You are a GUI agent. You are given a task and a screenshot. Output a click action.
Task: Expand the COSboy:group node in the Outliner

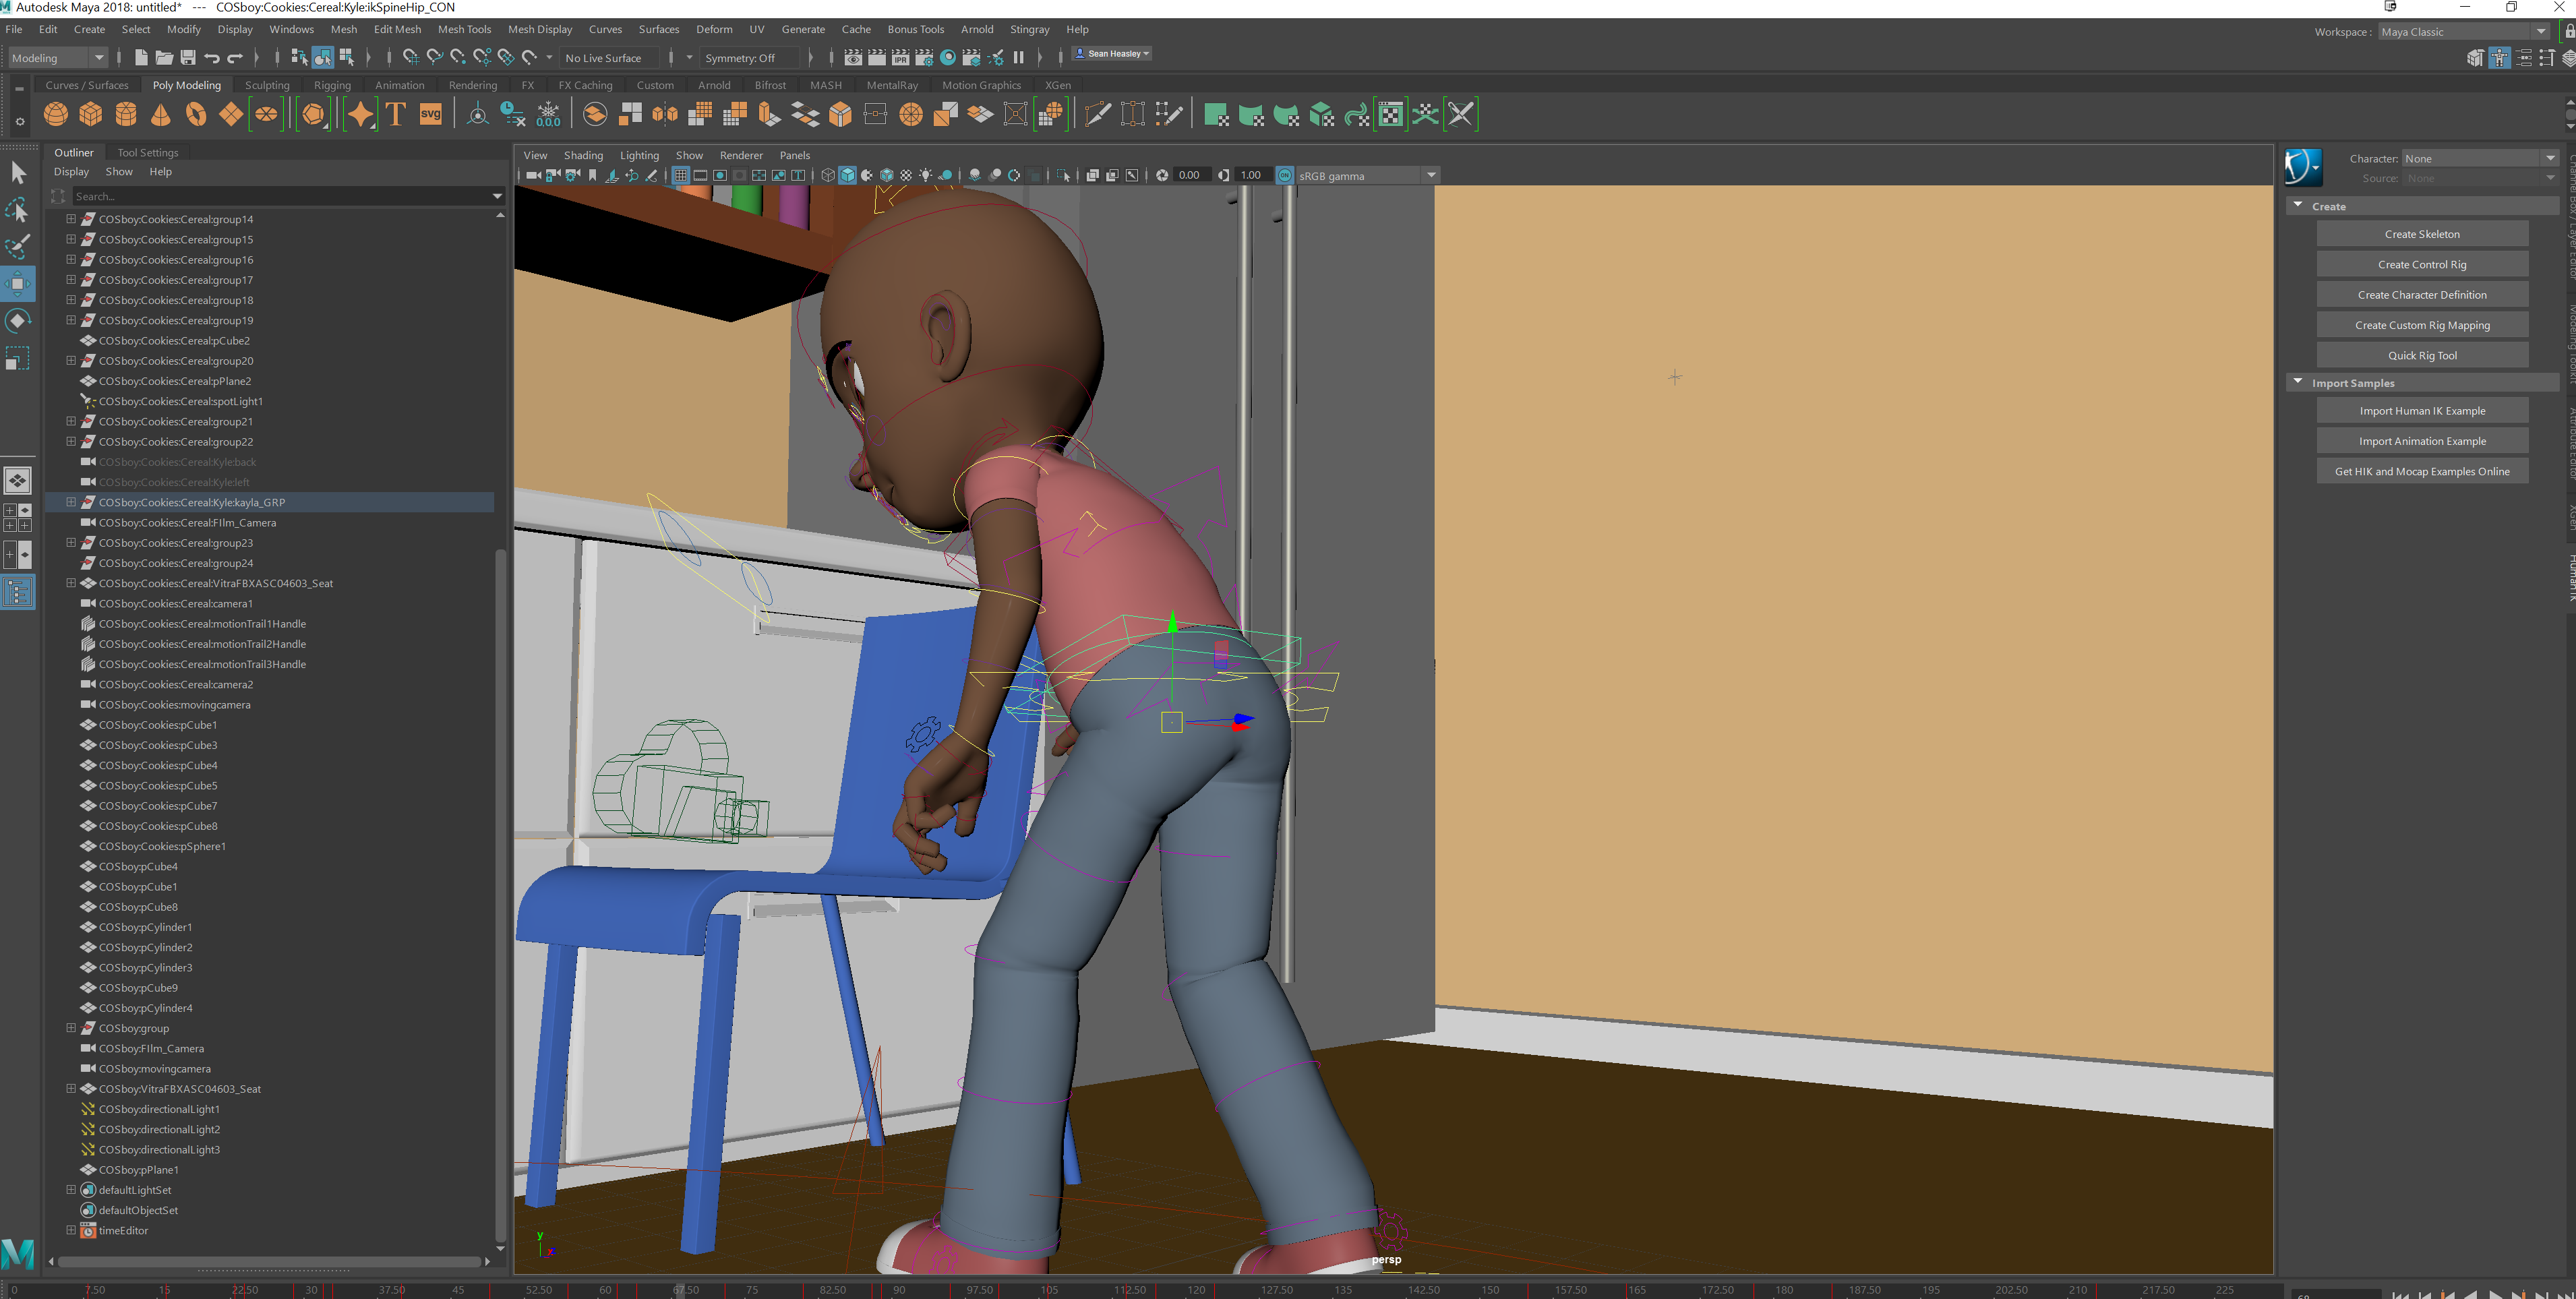(70, 1028)
